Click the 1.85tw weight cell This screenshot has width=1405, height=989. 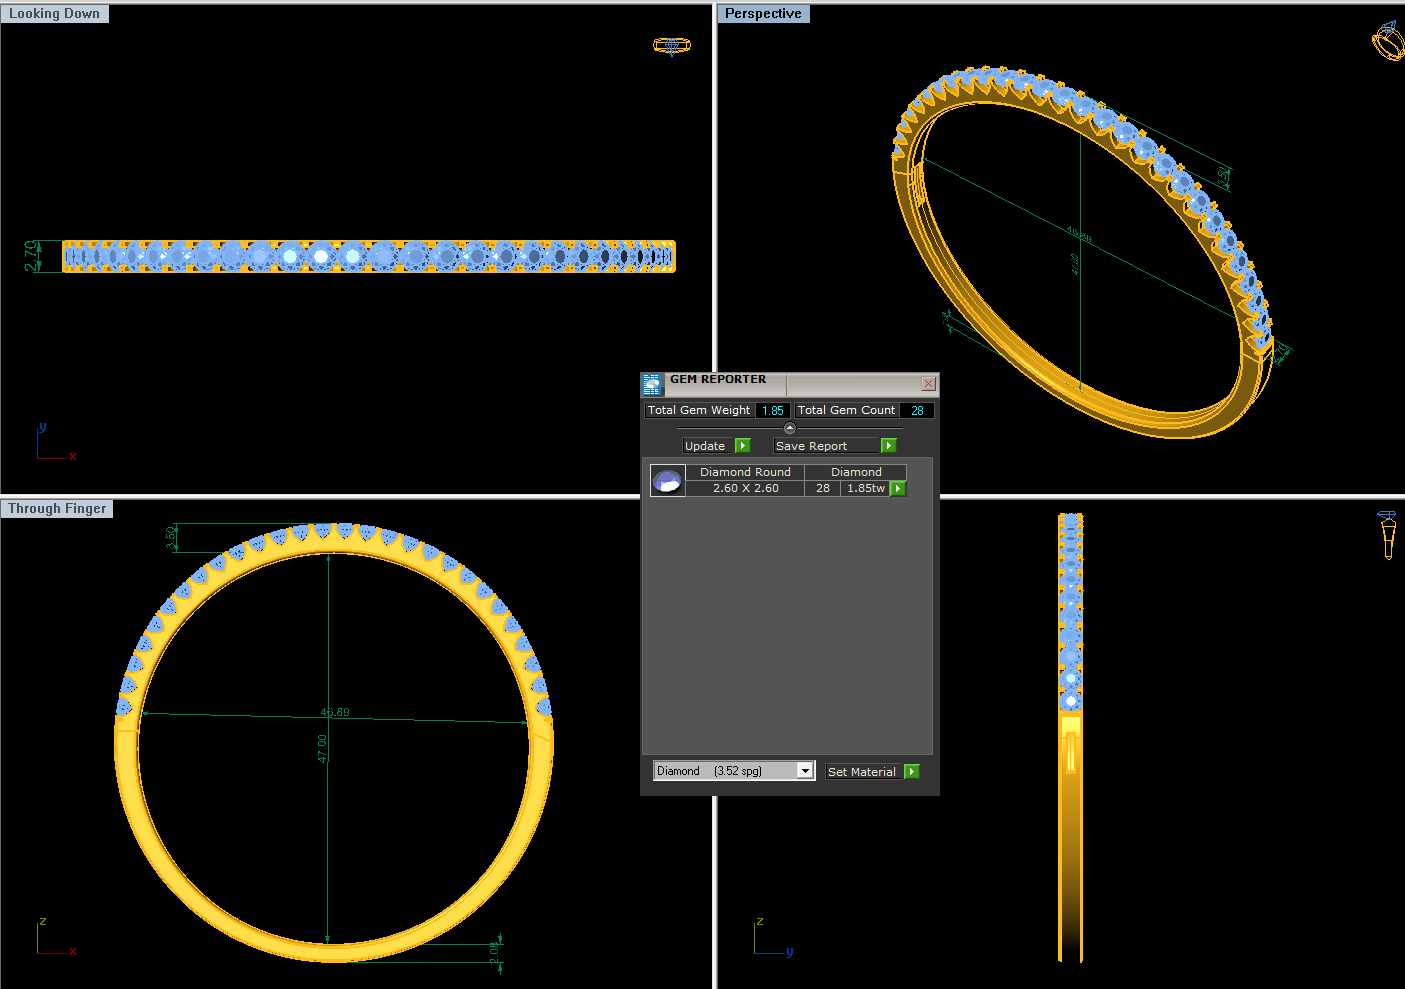[x=865, y=489]
